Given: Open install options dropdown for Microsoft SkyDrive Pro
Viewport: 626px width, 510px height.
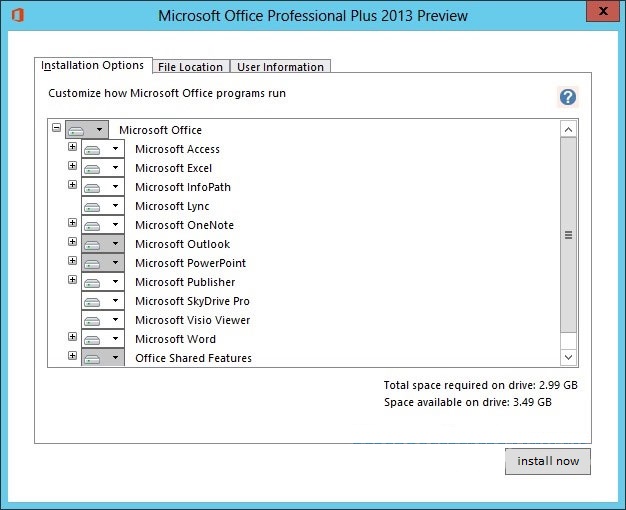Looking at the screenshot, I should tap(103, 301).
